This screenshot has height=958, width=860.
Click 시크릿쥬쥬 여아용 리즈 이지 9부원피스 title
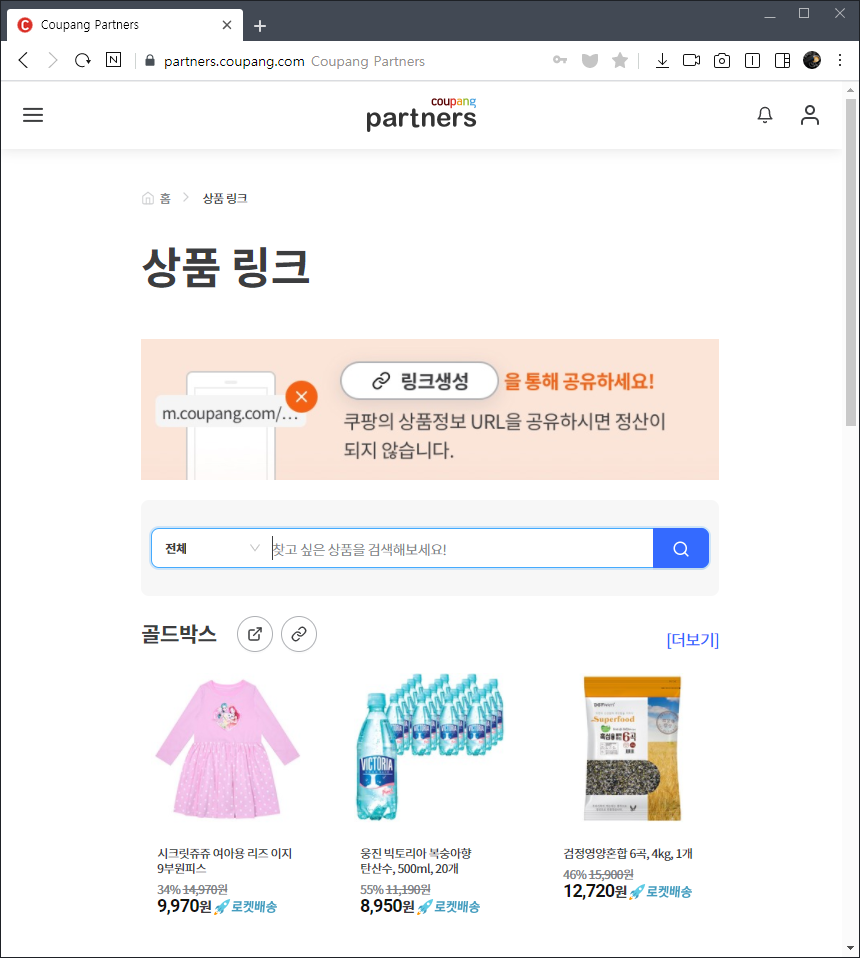click(x=225, y=860)
